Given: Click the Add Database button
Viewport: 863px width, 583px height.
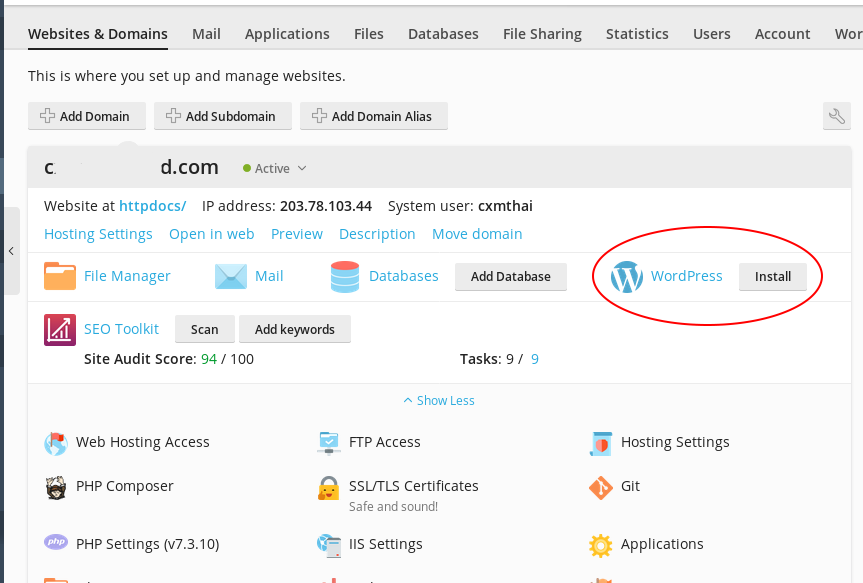Looking at the screenshot, I should [510, 277].
